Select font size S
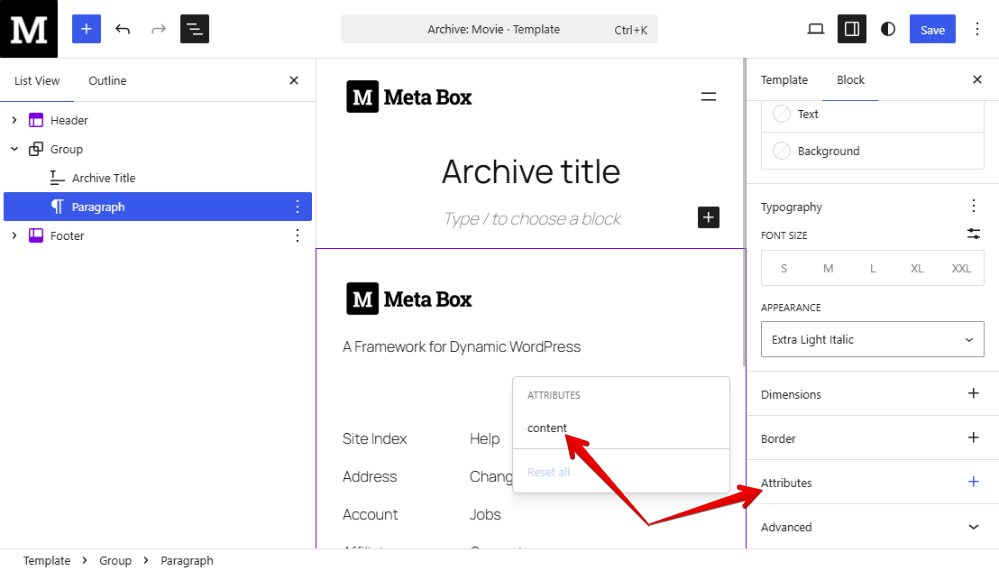999x571 pixels. point(784,268)
